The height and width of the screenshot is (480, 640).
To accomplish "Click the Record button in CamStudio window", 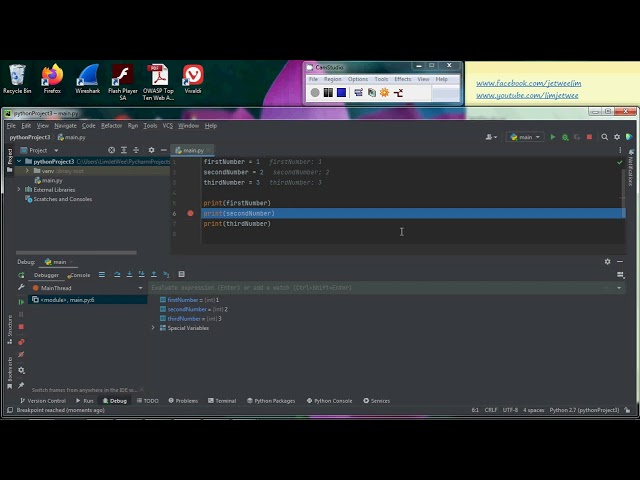I will pos(315,93).
